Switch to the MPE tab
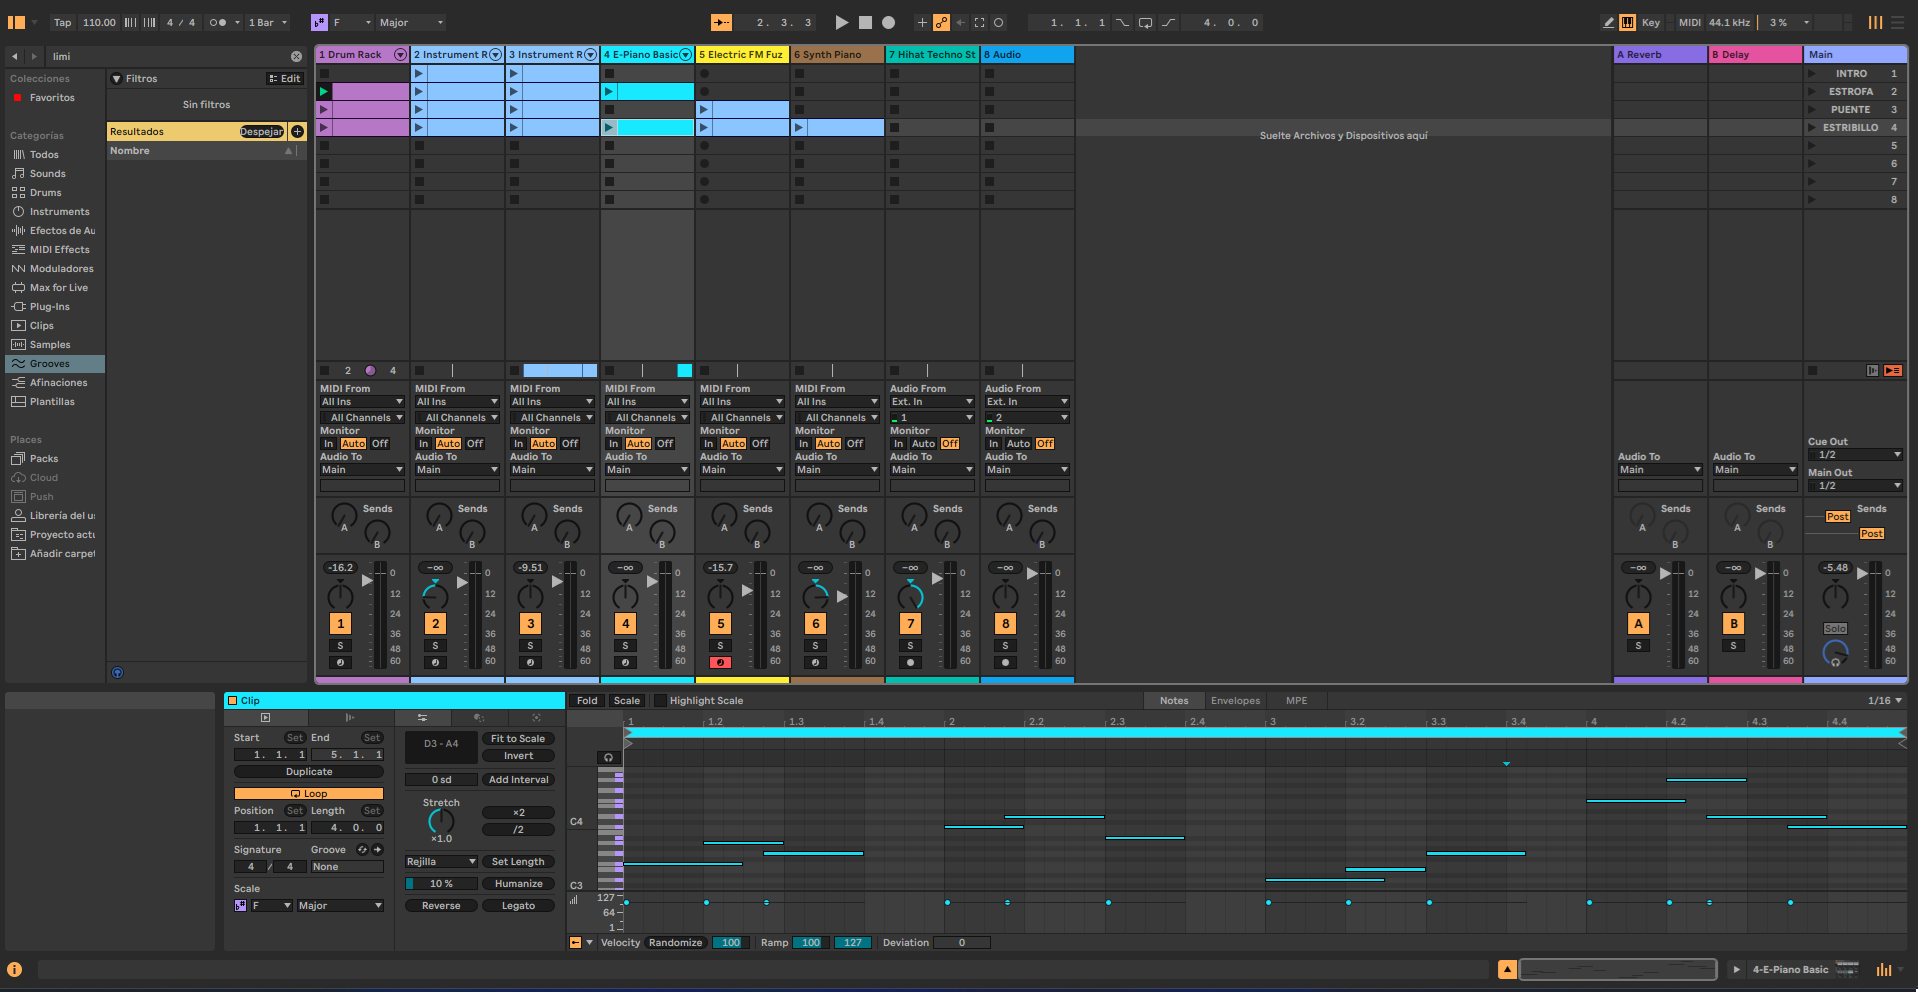This screenshot has height=992, width=1918. click(1296, 701)
